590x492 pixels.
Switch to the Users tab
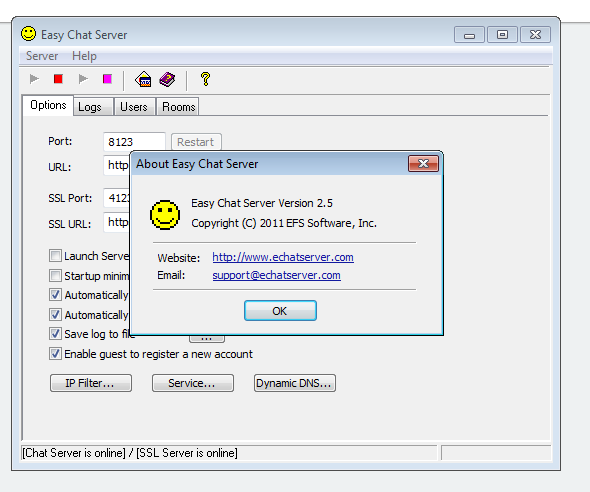coord(134,107)
